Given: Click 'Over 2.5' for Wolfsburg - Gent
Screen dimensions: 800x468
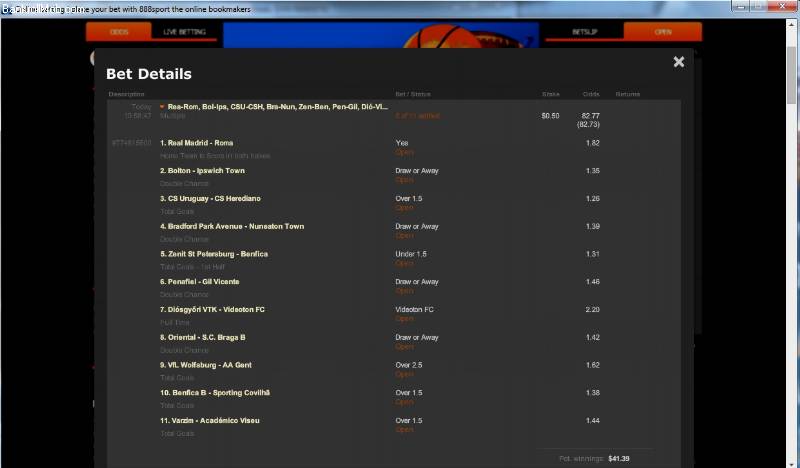Looking at the screenshot, I should 409,365.
